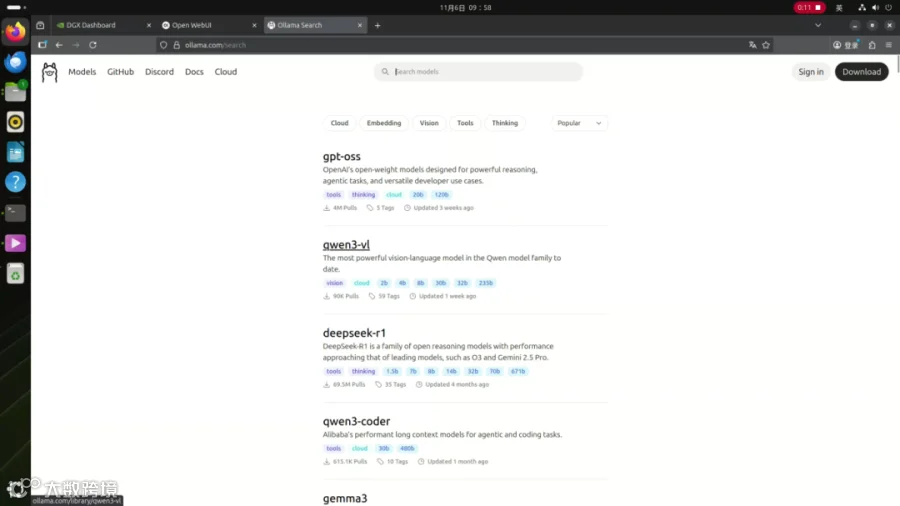Bookmark this page with the star icon
Screen dimensions: 900x506
766,45
